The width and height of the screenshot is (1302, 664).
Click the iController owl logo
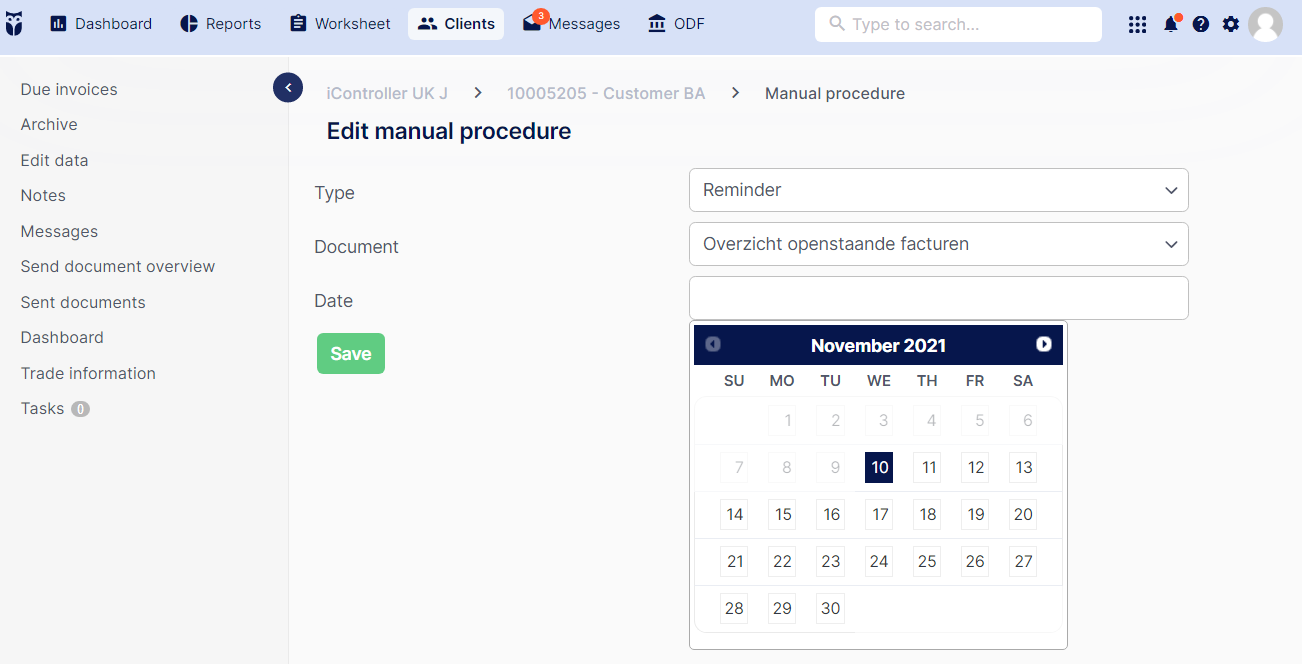(x=14, y=24)
